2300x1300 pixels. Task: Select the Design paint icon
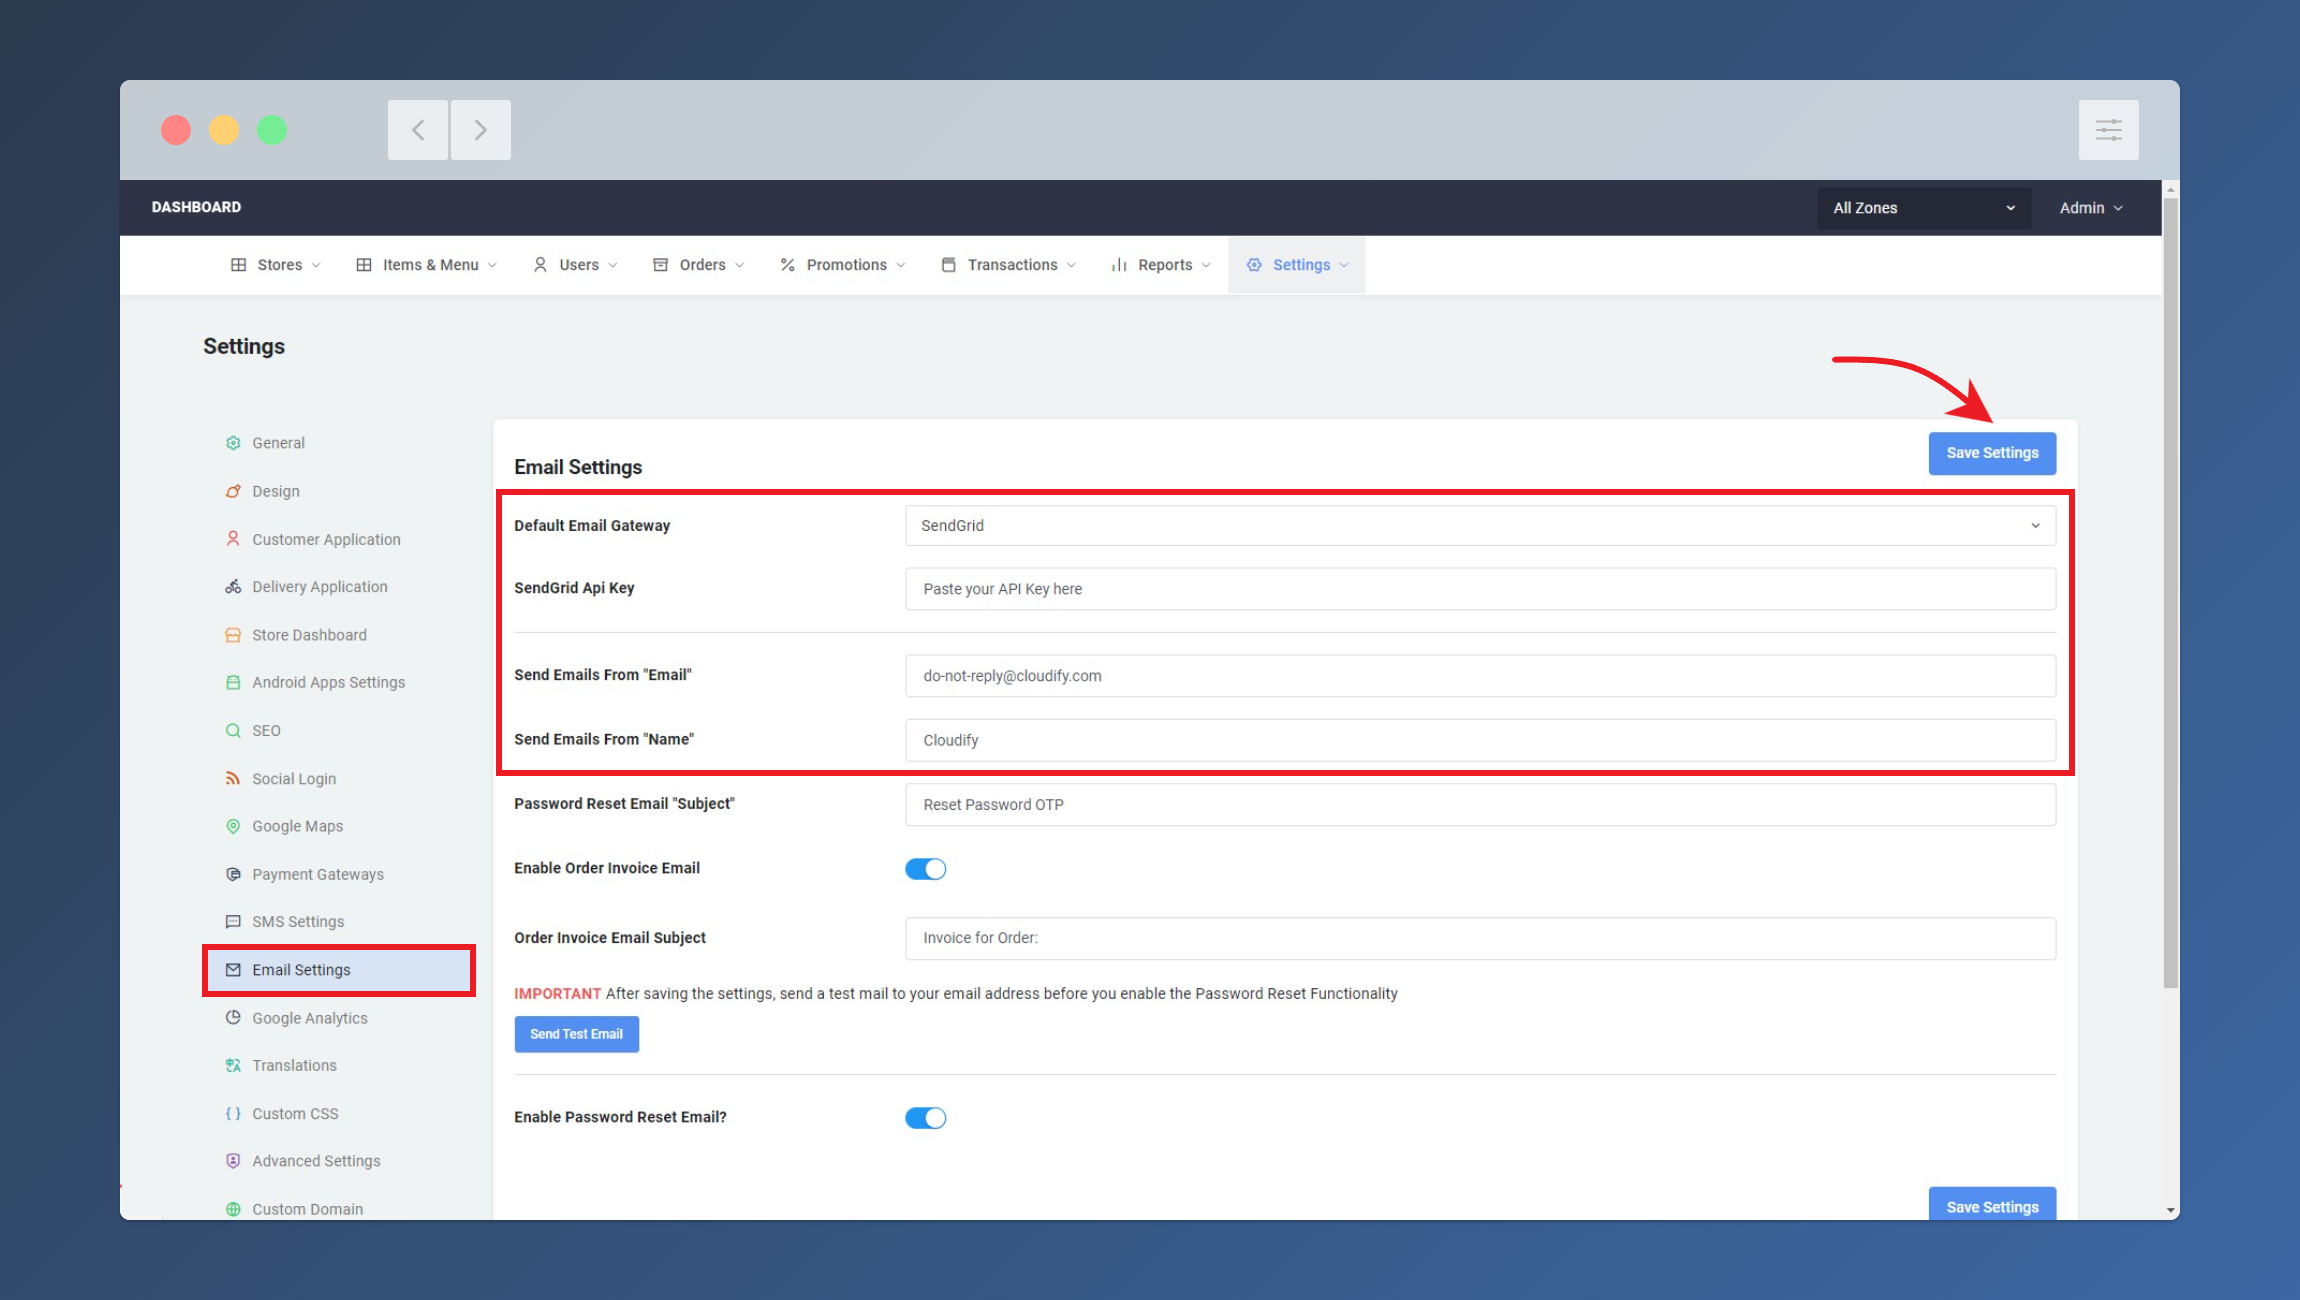[233, 491]
